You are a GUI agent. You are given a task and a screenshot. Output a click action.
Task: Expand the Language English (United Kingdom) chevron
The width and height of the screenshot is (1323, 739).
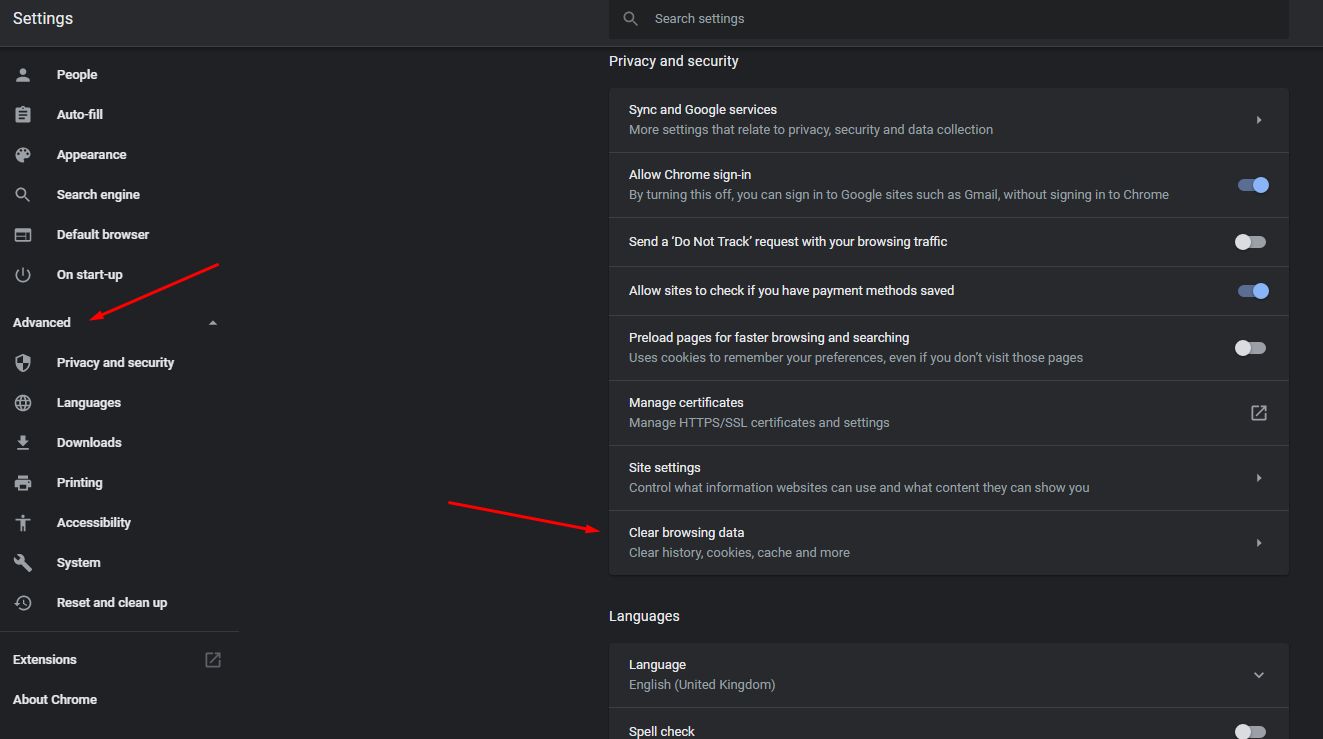[x=1259, y=675]
